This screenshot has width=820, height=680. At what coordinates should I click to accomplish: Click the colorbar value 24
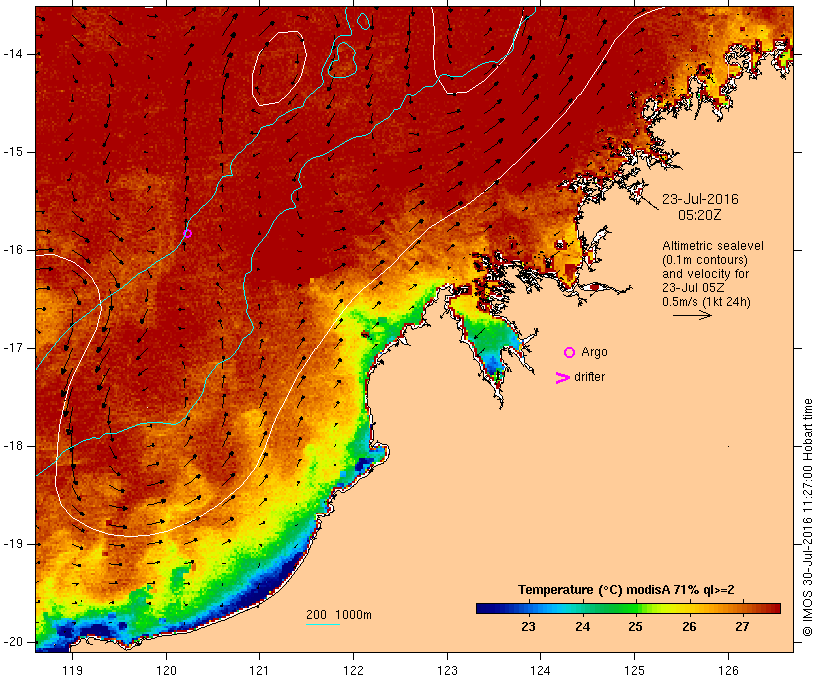coord(582,627)
